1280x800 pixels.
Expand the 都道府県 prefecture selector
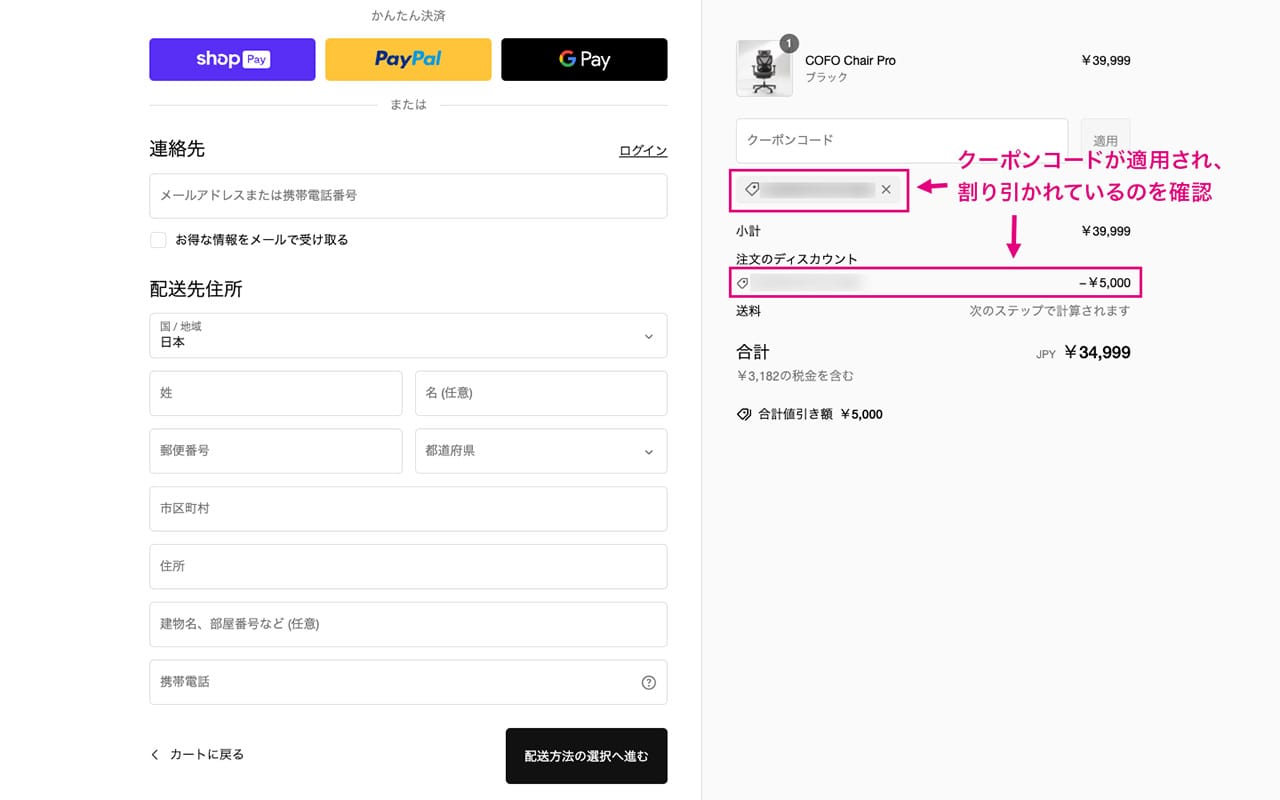[540, 451]
